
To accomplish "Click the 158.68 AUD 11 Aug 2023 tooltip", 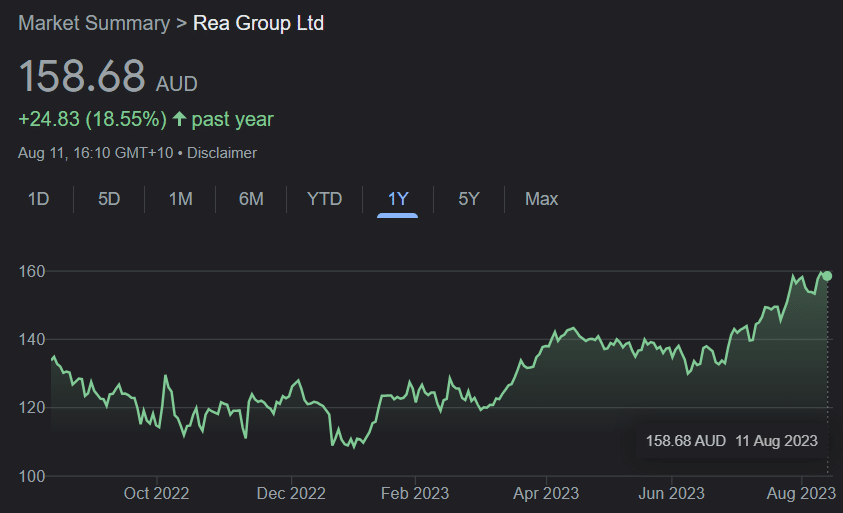I will tap(732, 441).
